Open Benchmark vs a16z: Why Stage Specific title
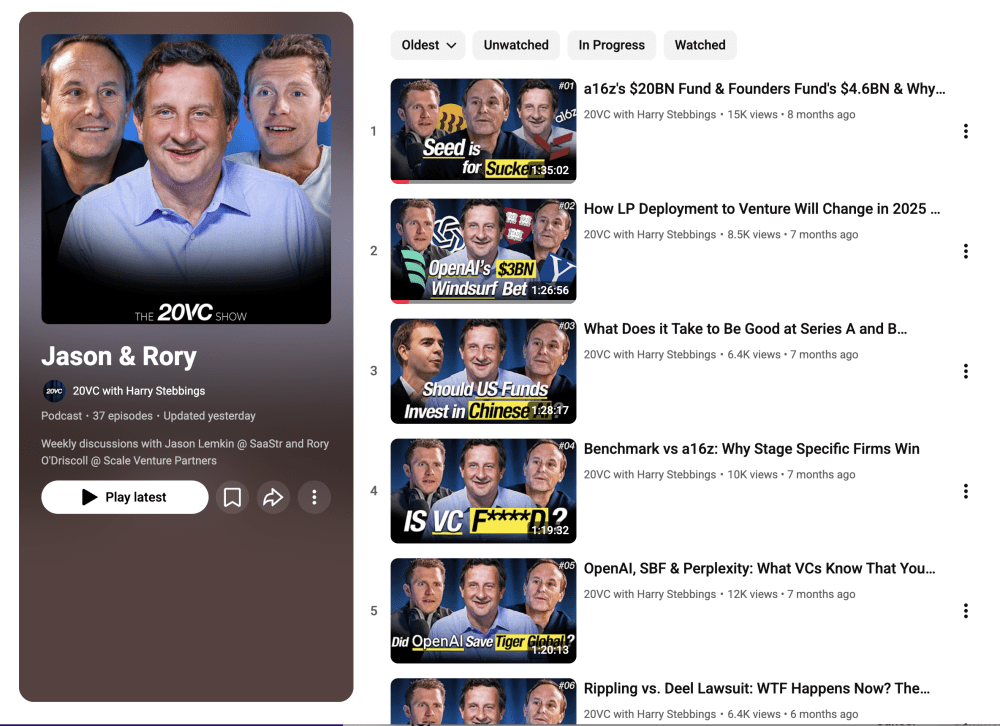This screenshot has width=1000, height=726. pyautogui.click(x=751, y=448)
